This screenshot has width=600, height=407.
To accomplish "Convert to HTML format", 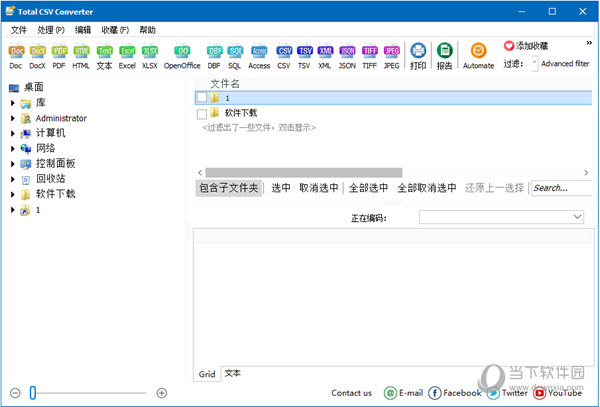I will [x=81, y=57].
